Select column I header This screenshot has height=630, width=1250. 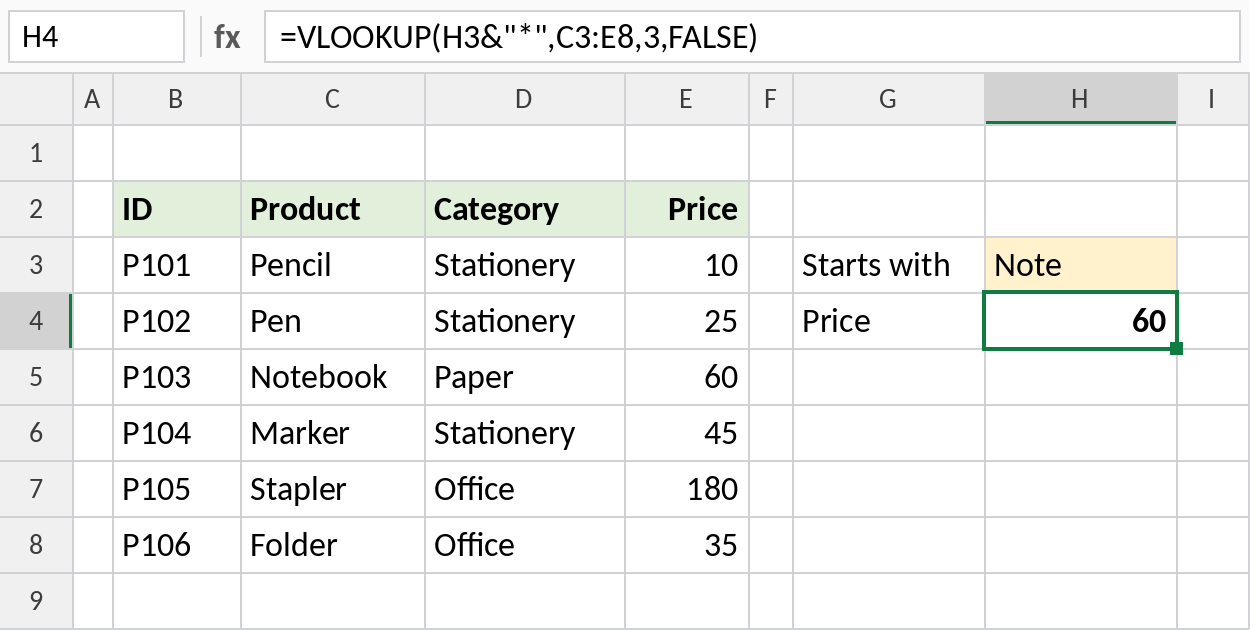click(x=1212, y=98)
